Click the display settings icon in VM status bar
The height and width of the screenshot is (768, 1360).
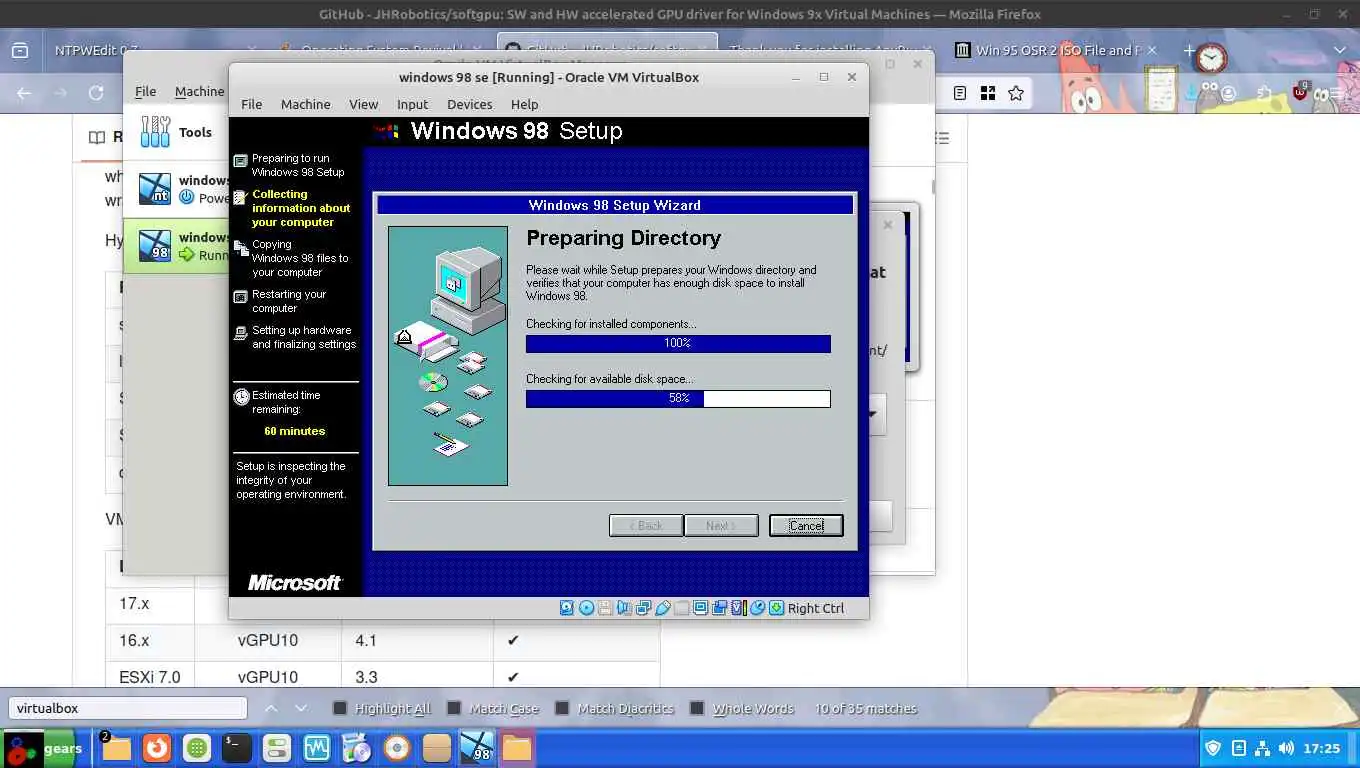click(700, 608)
